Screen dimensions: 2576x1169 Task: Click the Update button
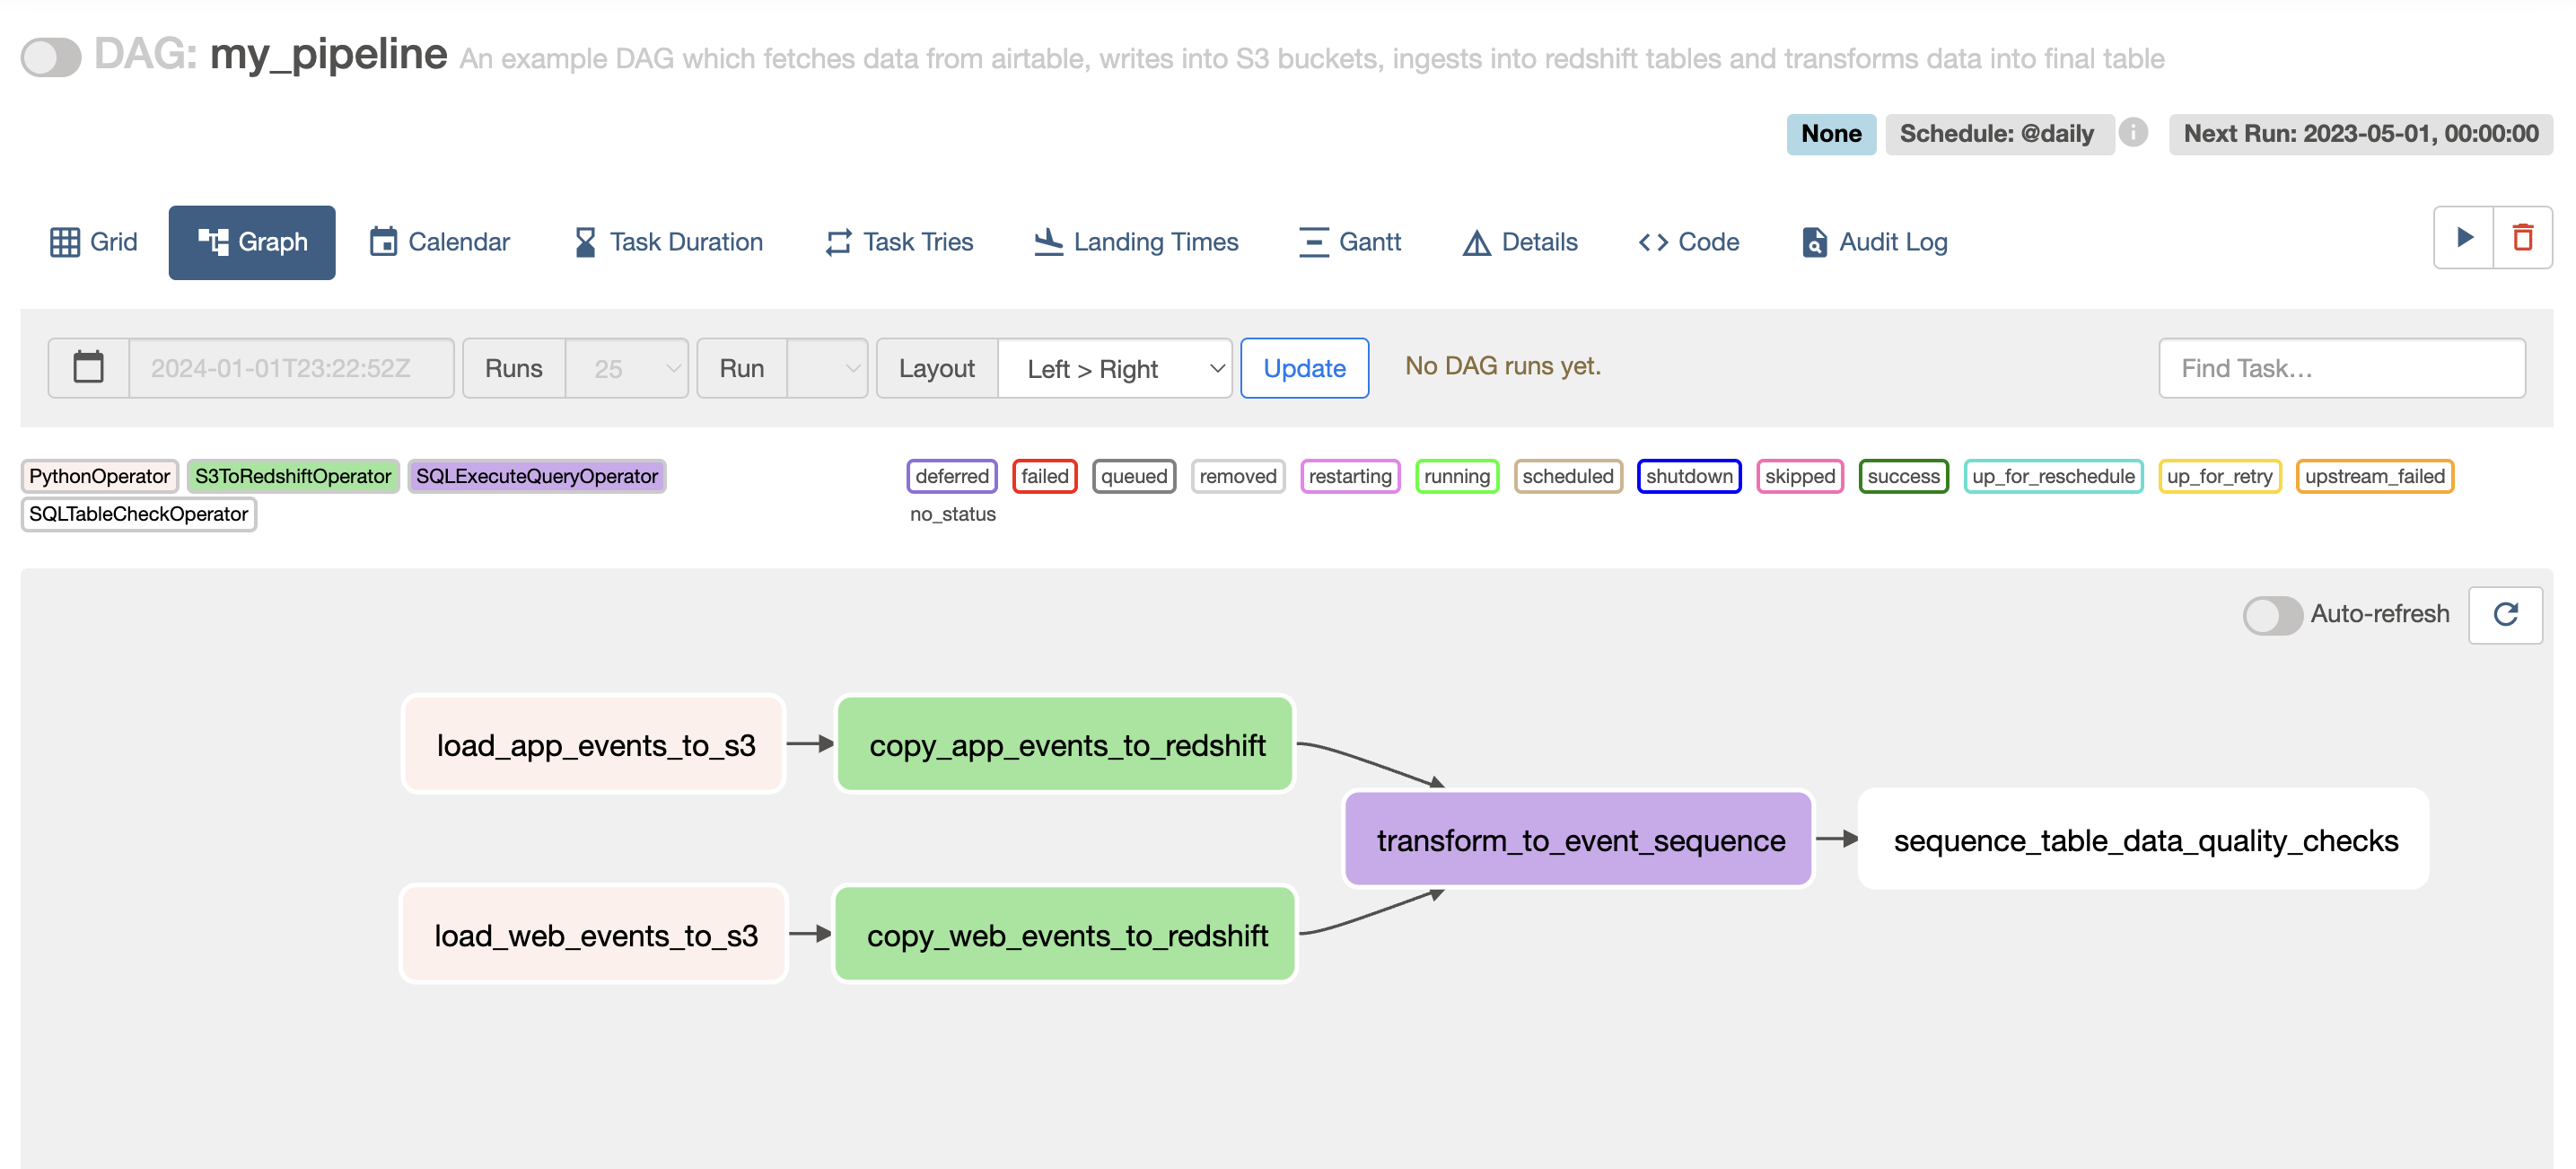[1304, 368]
